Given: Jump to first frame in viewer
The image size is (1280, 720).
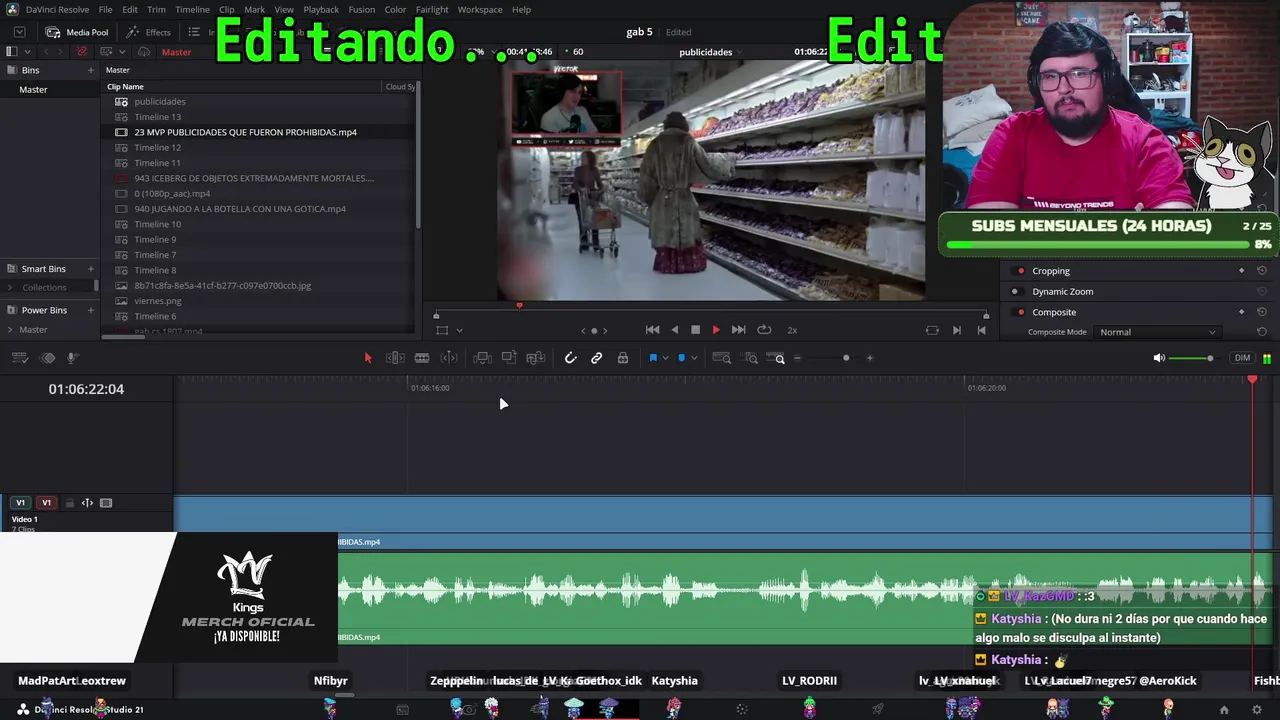Looking at the screenshot, I should pos(652,330).
